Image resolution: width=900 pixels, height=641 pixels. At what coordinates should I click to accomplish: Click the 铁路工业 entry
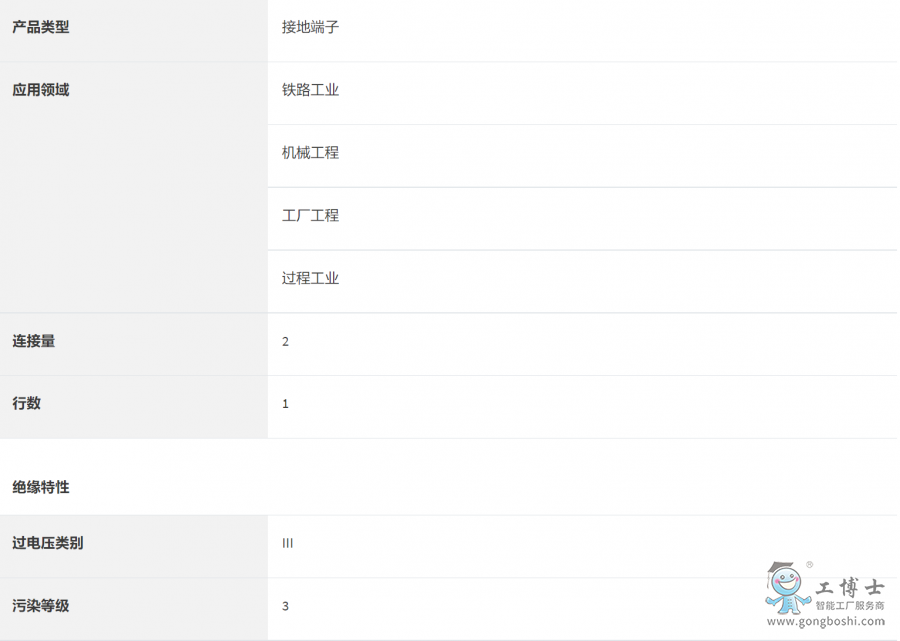(x=310, y=90)
